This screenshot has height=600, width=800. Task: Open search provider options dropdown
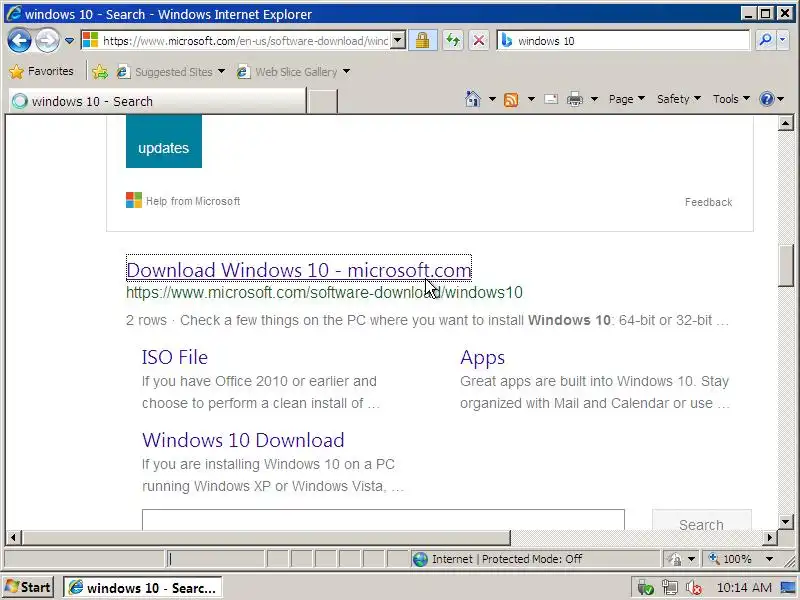click(x=783, y=40)
